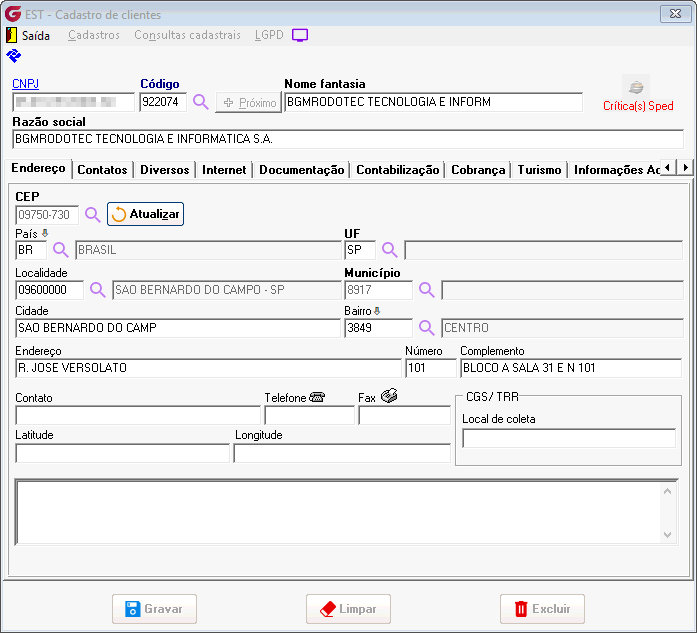Open the Cadastros menu
Viewport: 697px width, 633px height.
[x=94, y=35]
